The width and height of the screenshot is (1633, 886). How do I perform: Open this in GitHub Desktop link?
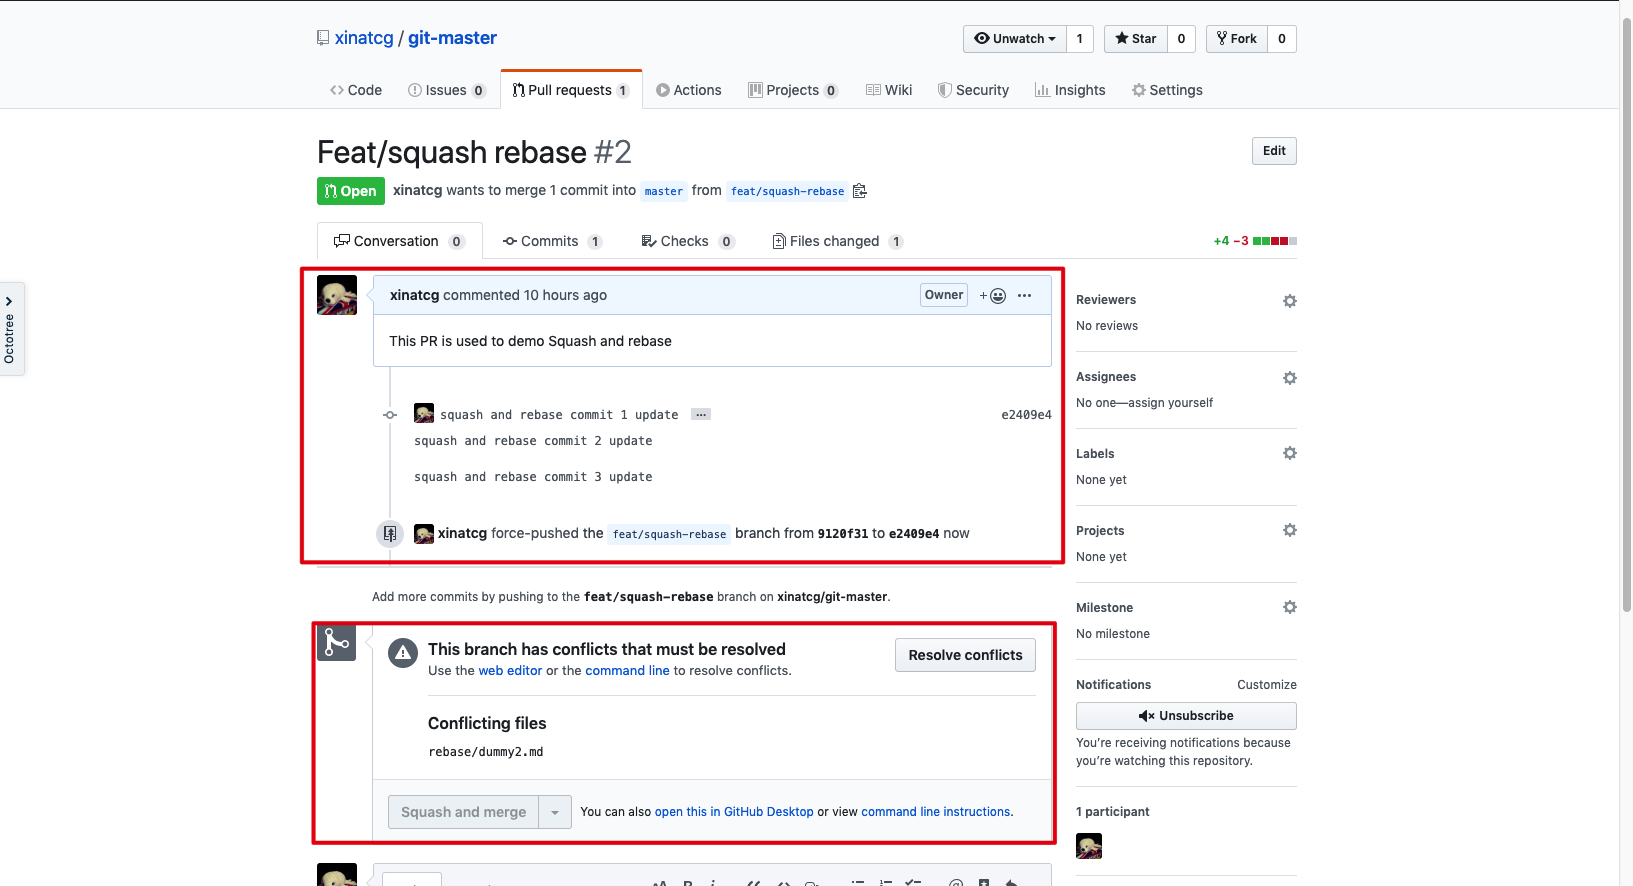[x=734, y=812]
